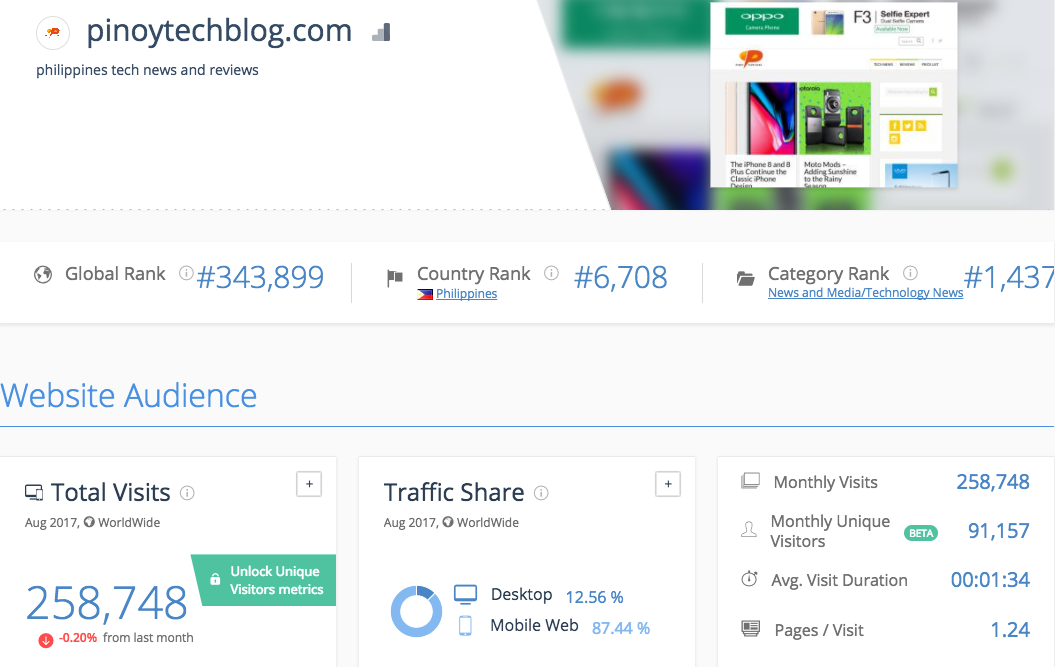Open the Category Rank info tooltip icon
This screenshot has width=1055, height=667.
pos(910,273)
